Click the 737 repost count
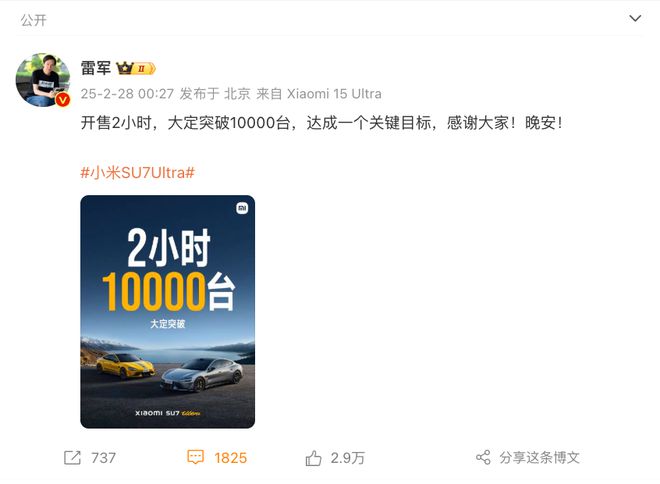660x484 pixels. tap(104, 458)
